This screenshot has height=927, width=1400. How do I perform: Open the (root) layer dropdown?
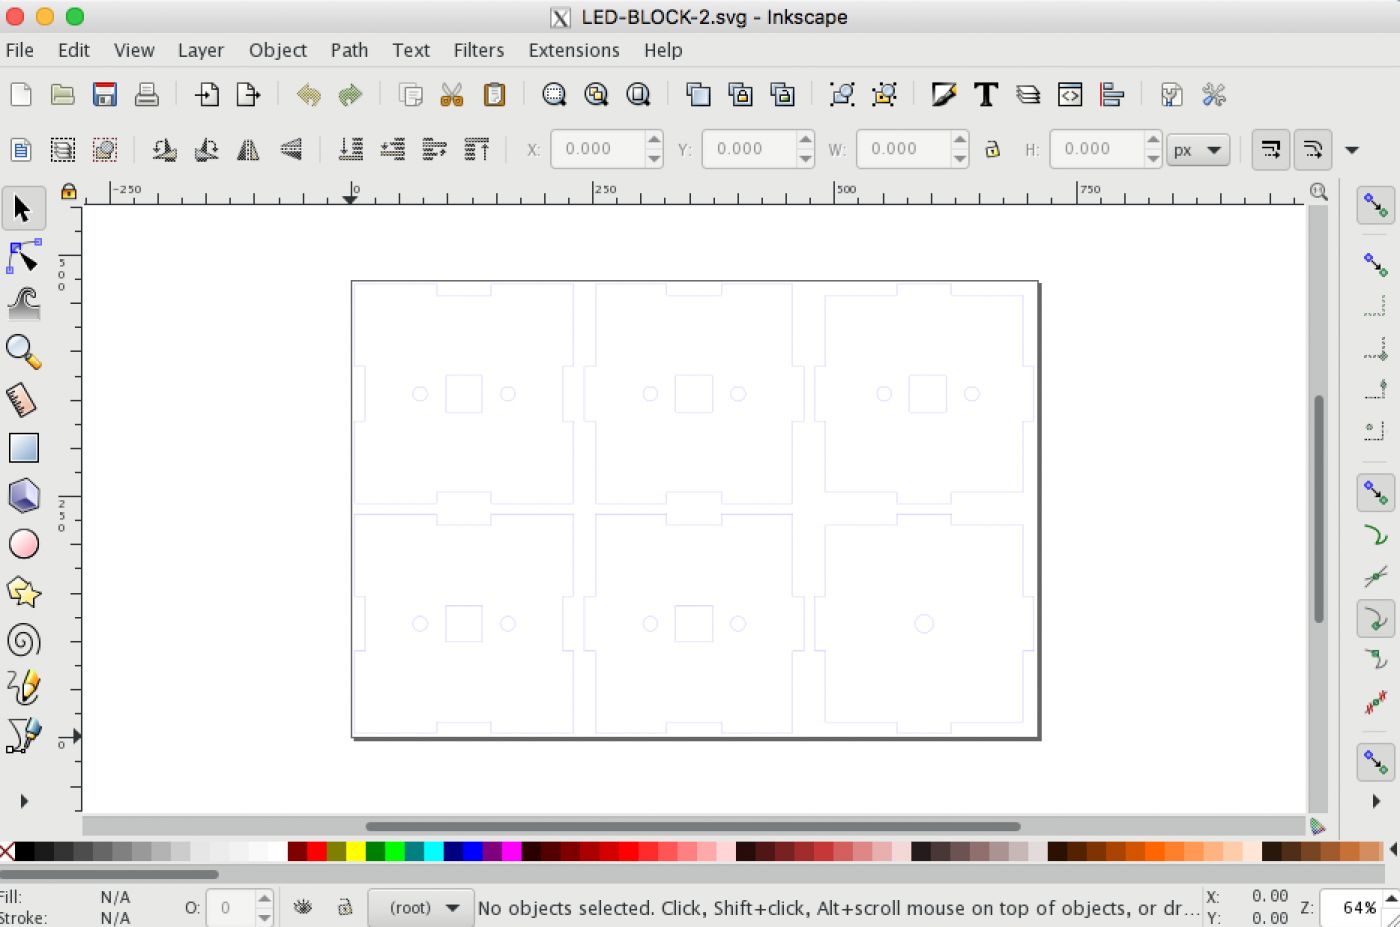pyautogui.click(x=423, y=907)
